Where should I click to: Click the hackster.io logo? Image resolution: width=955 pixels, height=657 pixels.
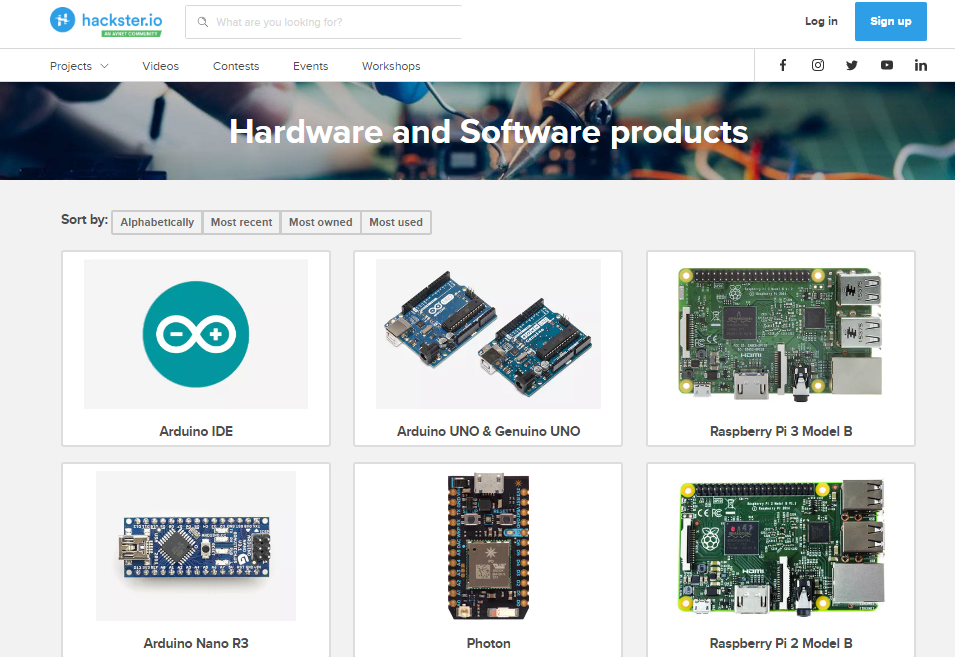(106, 21)
